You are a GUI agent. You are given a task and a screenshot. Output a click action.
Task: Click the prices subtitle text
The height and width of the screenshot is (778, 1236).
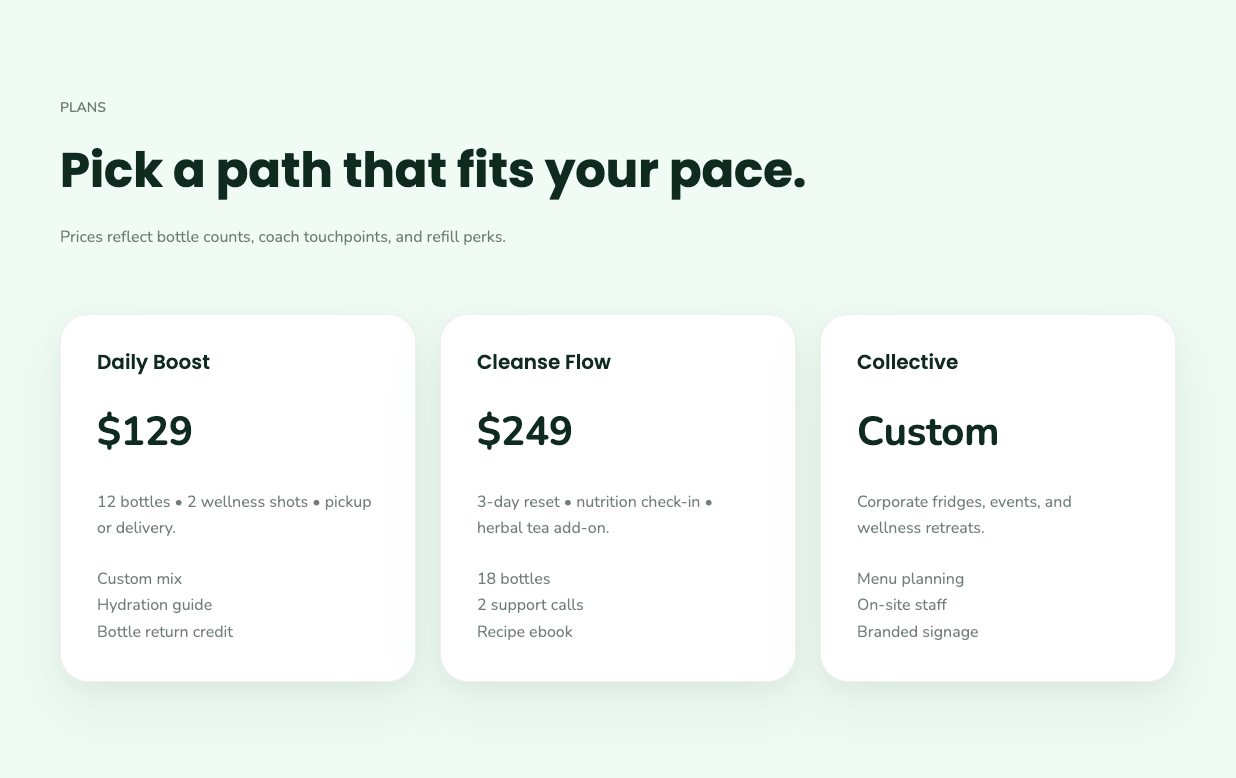[x=283, y=237]
